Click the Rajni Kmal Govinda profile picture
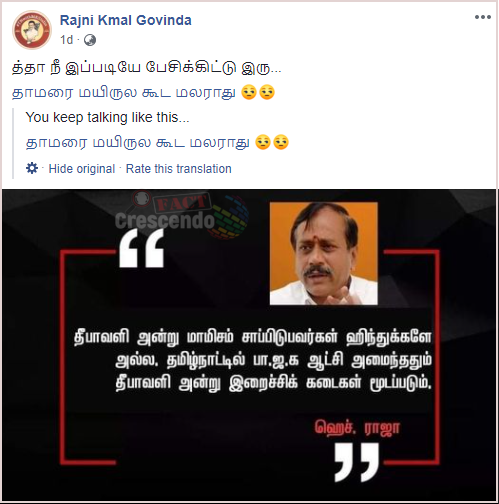The image size is (499, 504). (x=32, y=30)
